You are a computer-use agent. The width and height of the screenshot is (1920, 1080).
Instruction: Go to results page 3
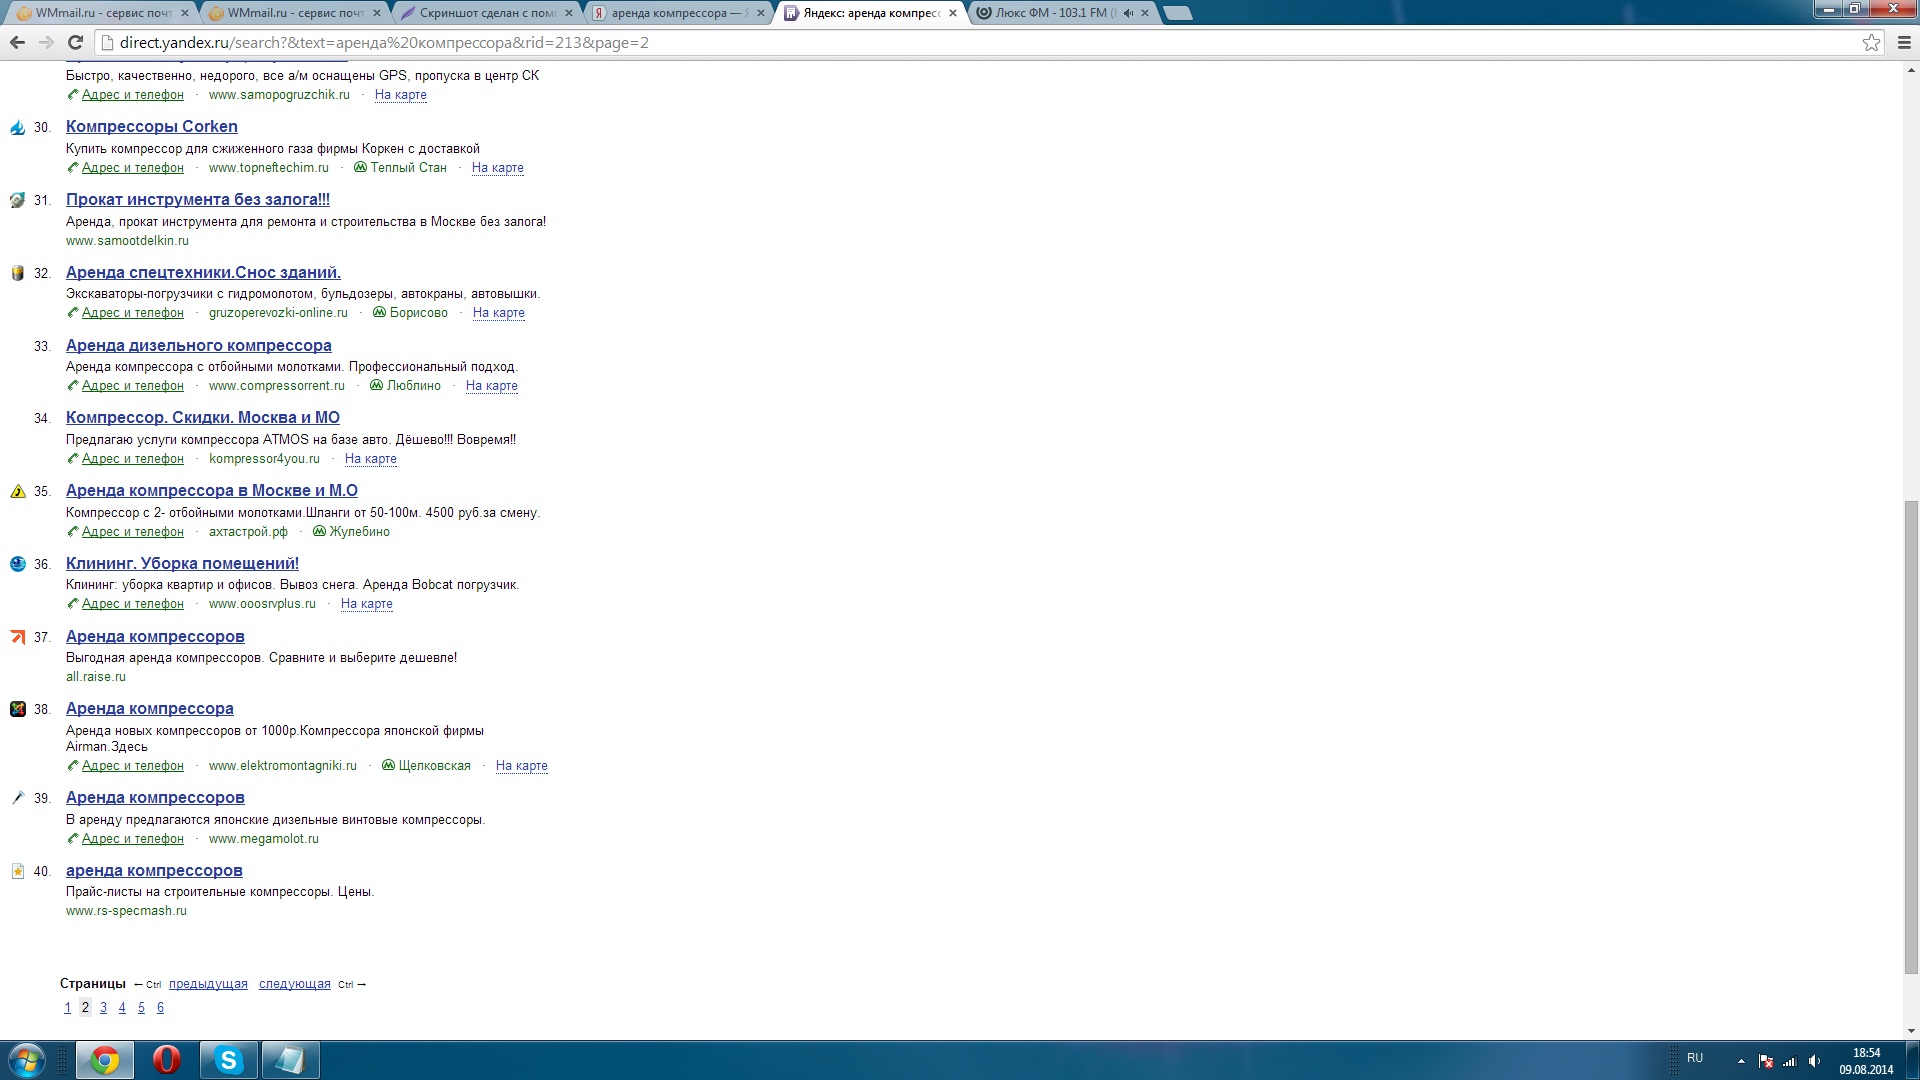pos(104,1007)
